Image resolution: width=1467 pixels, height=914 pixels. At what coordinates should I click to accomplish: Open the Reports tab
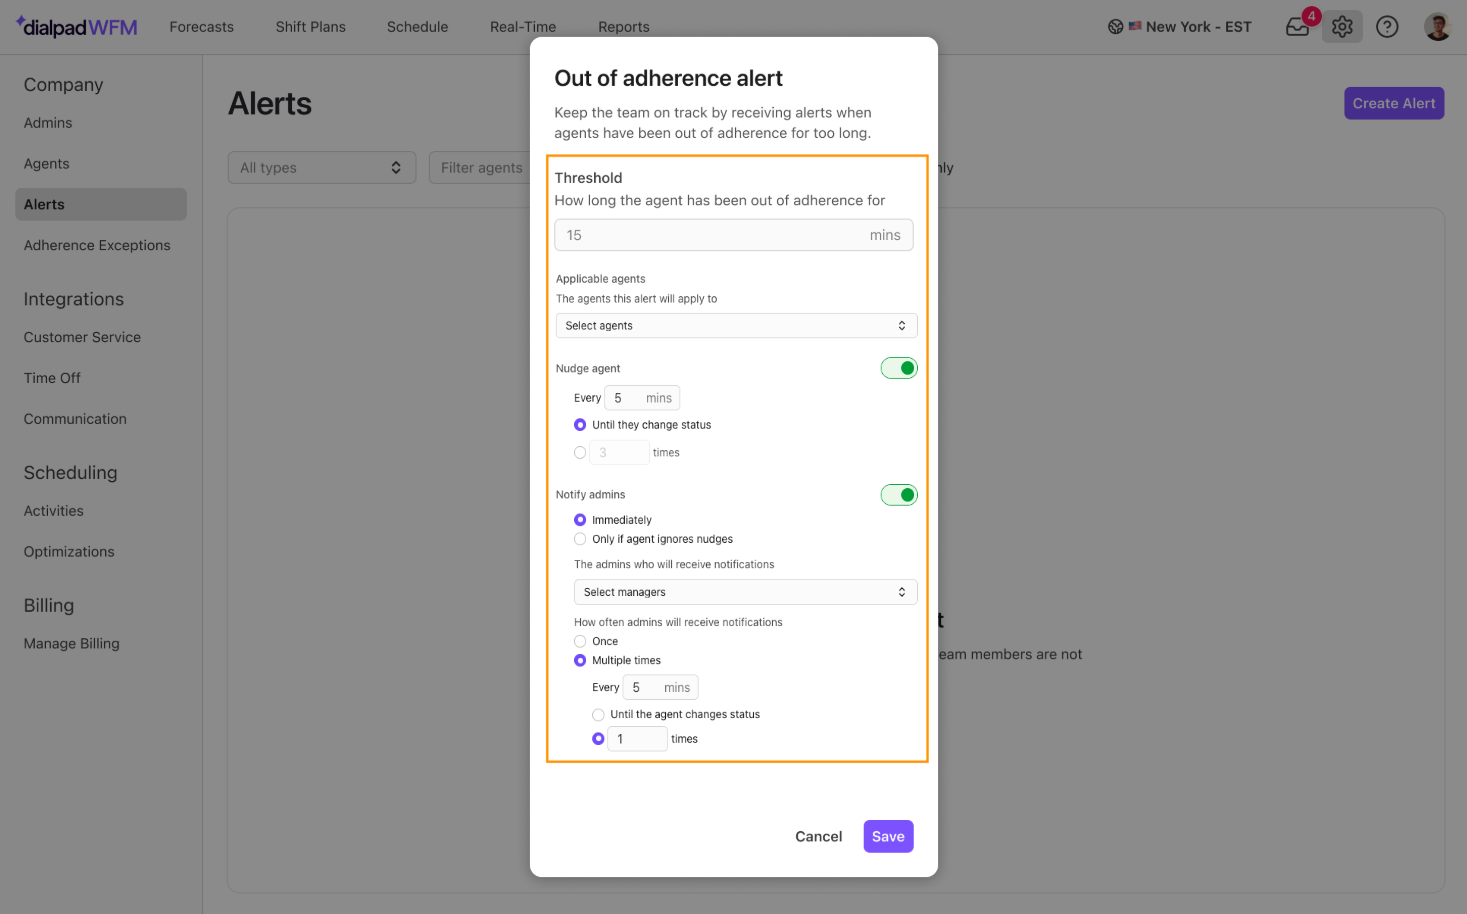click(x=624, y=27)
